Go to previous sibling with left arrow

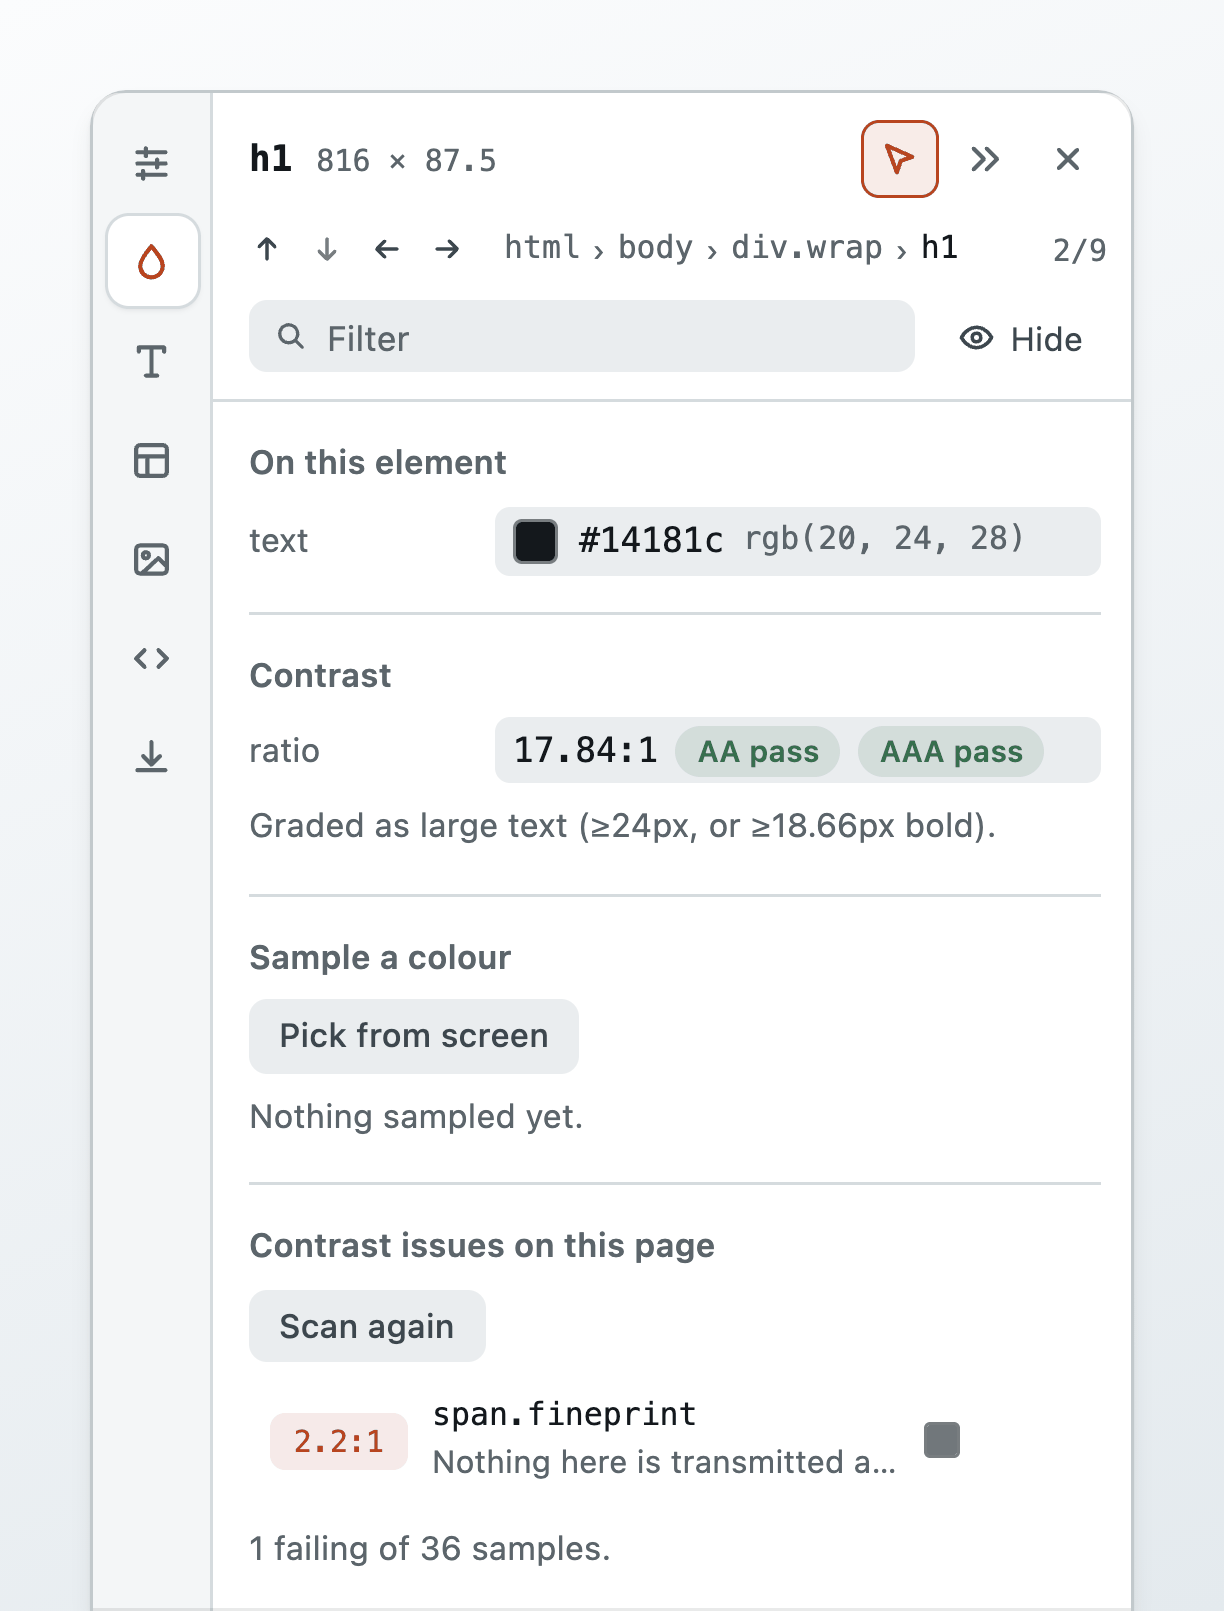pyautogui.click(x=387, y=248)
